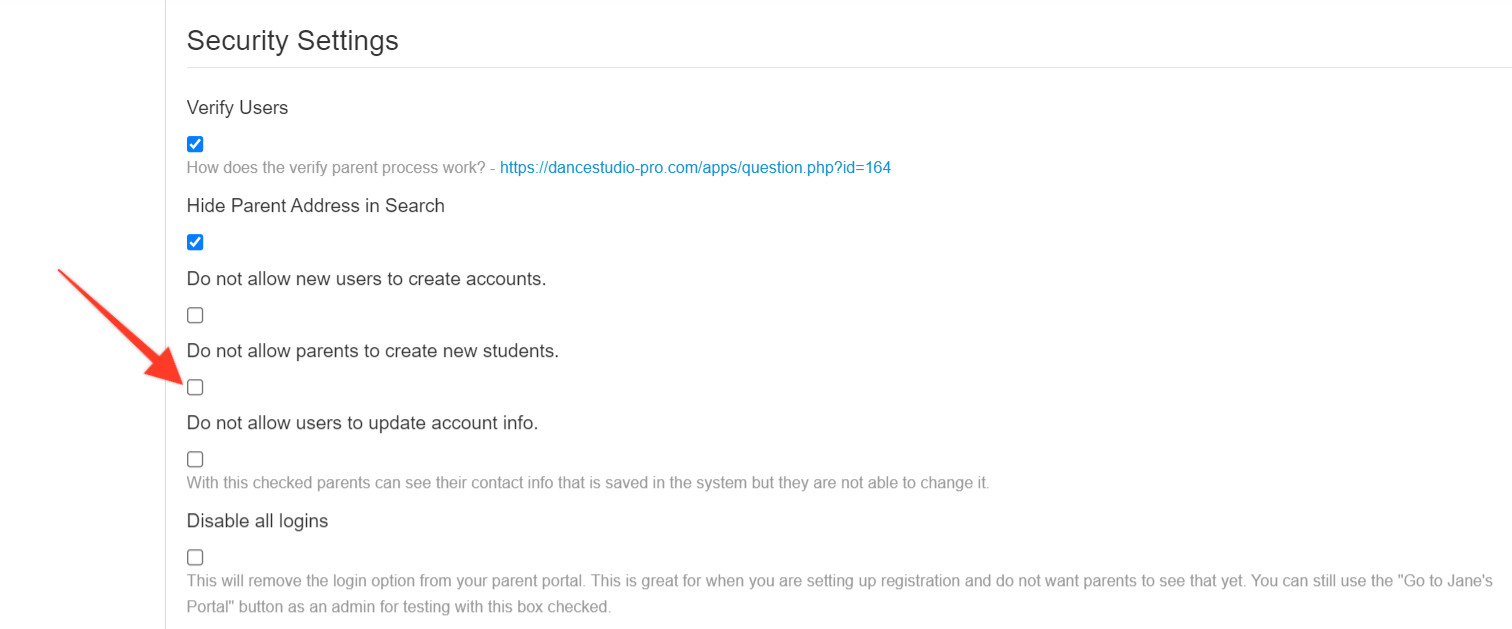Click the 'How does the verify parent process work?' text
The height and width of the screenshot is (629, 1512).
click(336, 168)
